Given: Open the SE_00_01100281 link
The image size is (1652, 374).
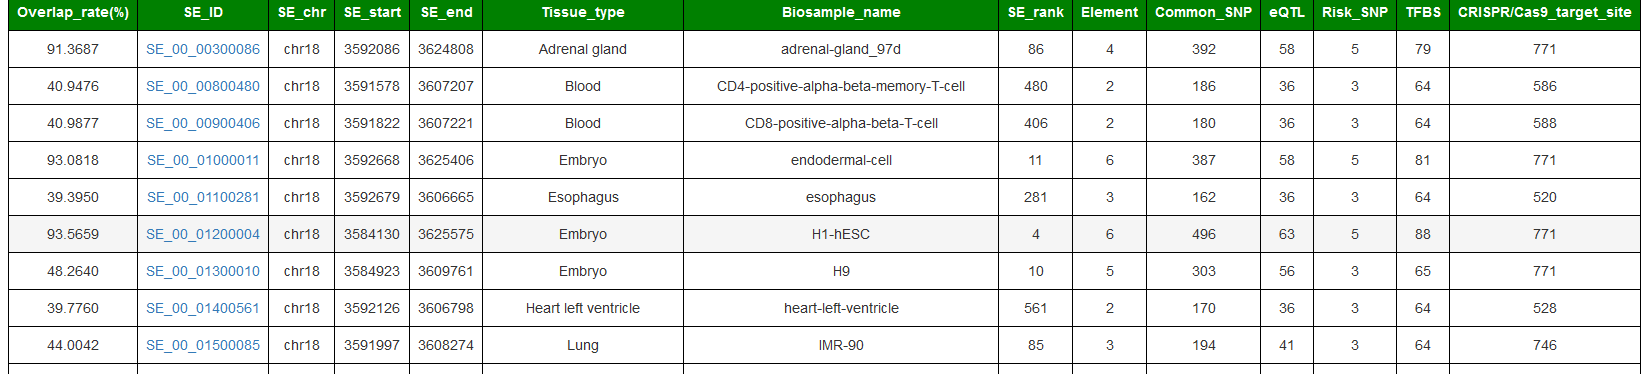Looking at the screenshot, I should [x=203, y=197].
